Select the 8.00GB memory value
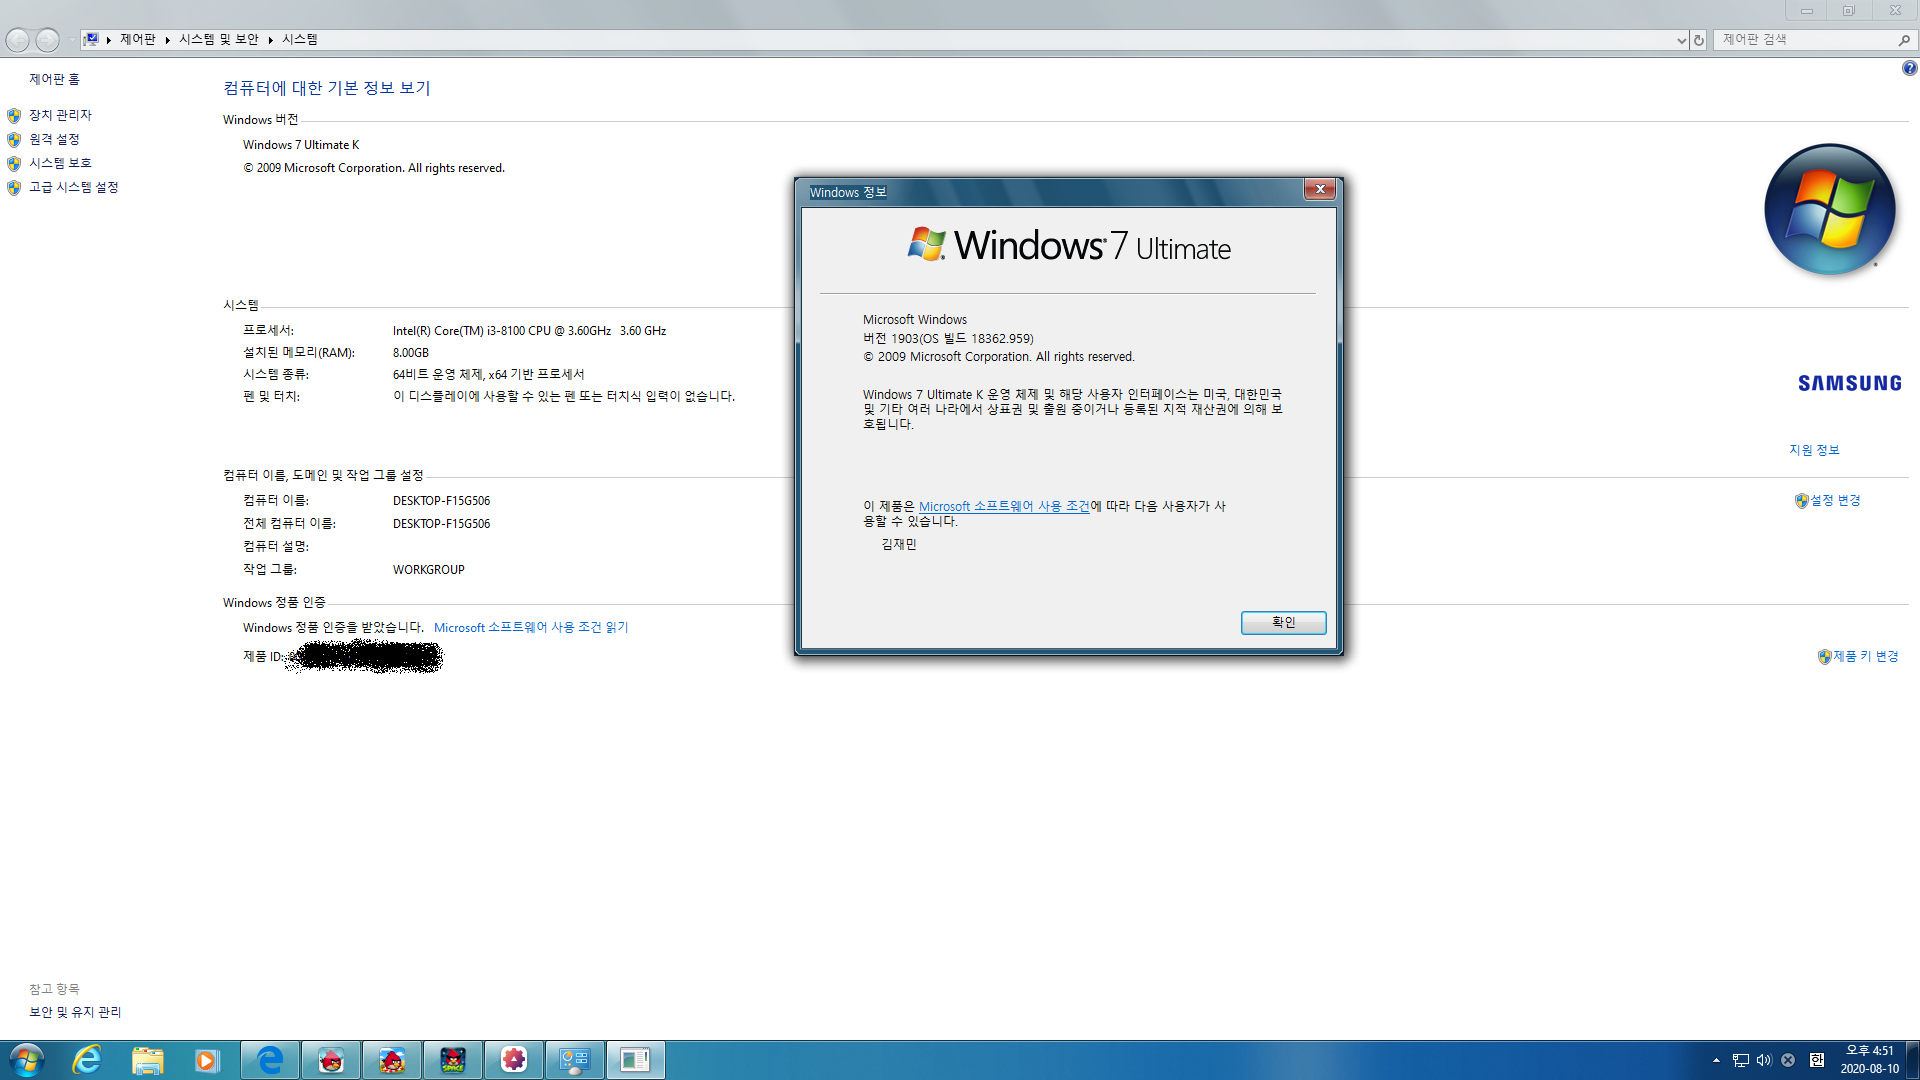 click(410, 352)
